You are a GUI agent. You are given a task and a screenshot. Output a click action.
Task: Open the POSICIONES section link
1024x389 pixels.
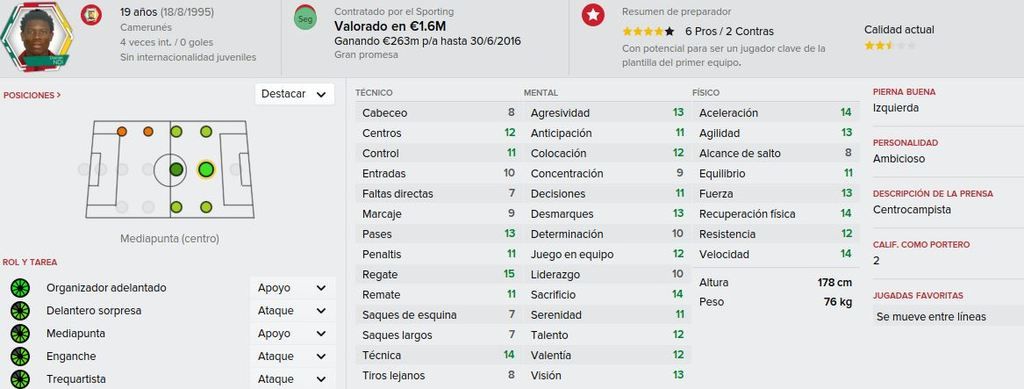[32, 95]
